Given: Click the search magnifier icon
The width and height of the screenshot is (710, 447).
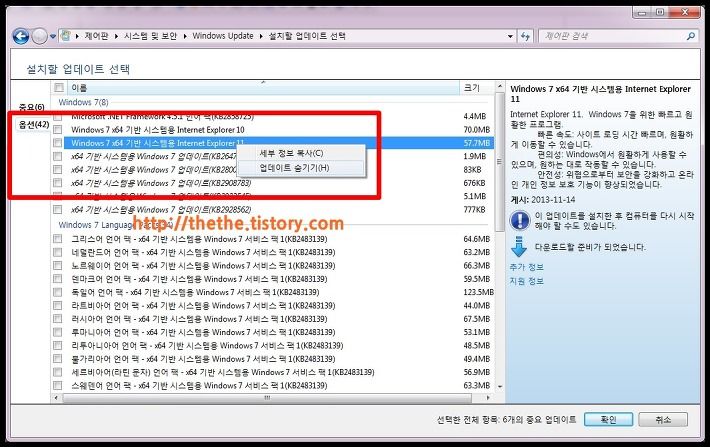Looking at the screenshot, I should coord(691,36).
